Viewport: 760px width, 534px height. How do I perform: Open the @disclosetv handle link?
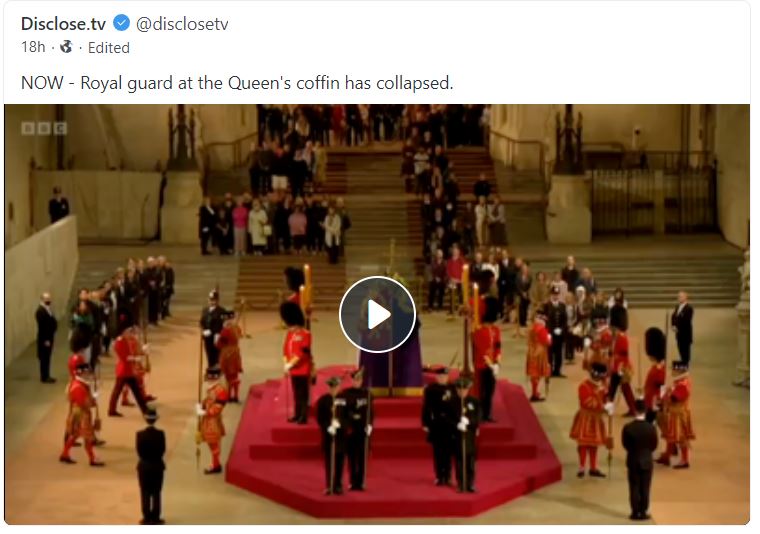pyautogui.click(x=182, y=24)
